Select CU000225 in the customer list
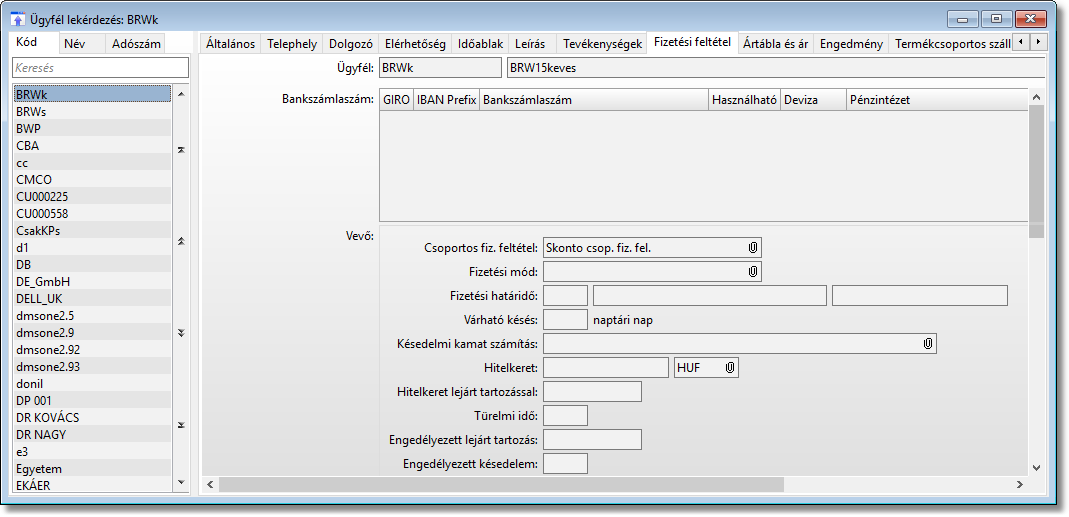Image resolution: width=1069 pixels, height=517 pixels. pyautogui.click(x=92, y=196)
